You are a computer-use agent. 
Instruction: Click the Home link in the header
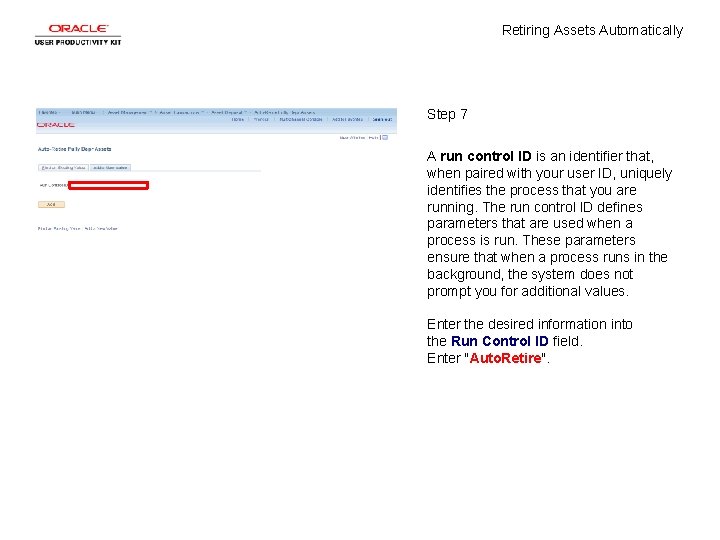point(237,119)
